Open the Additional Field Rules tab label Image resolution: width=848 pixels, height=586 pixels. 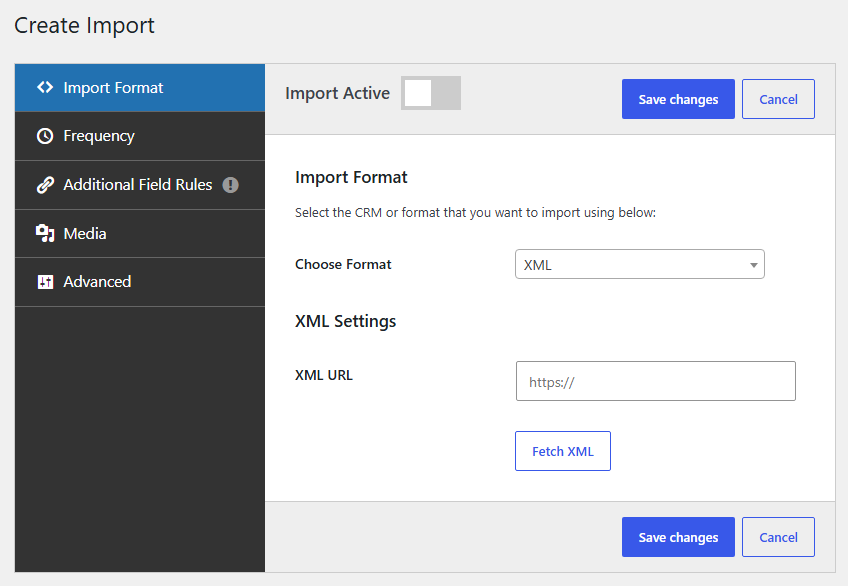(x=138, y=185)
